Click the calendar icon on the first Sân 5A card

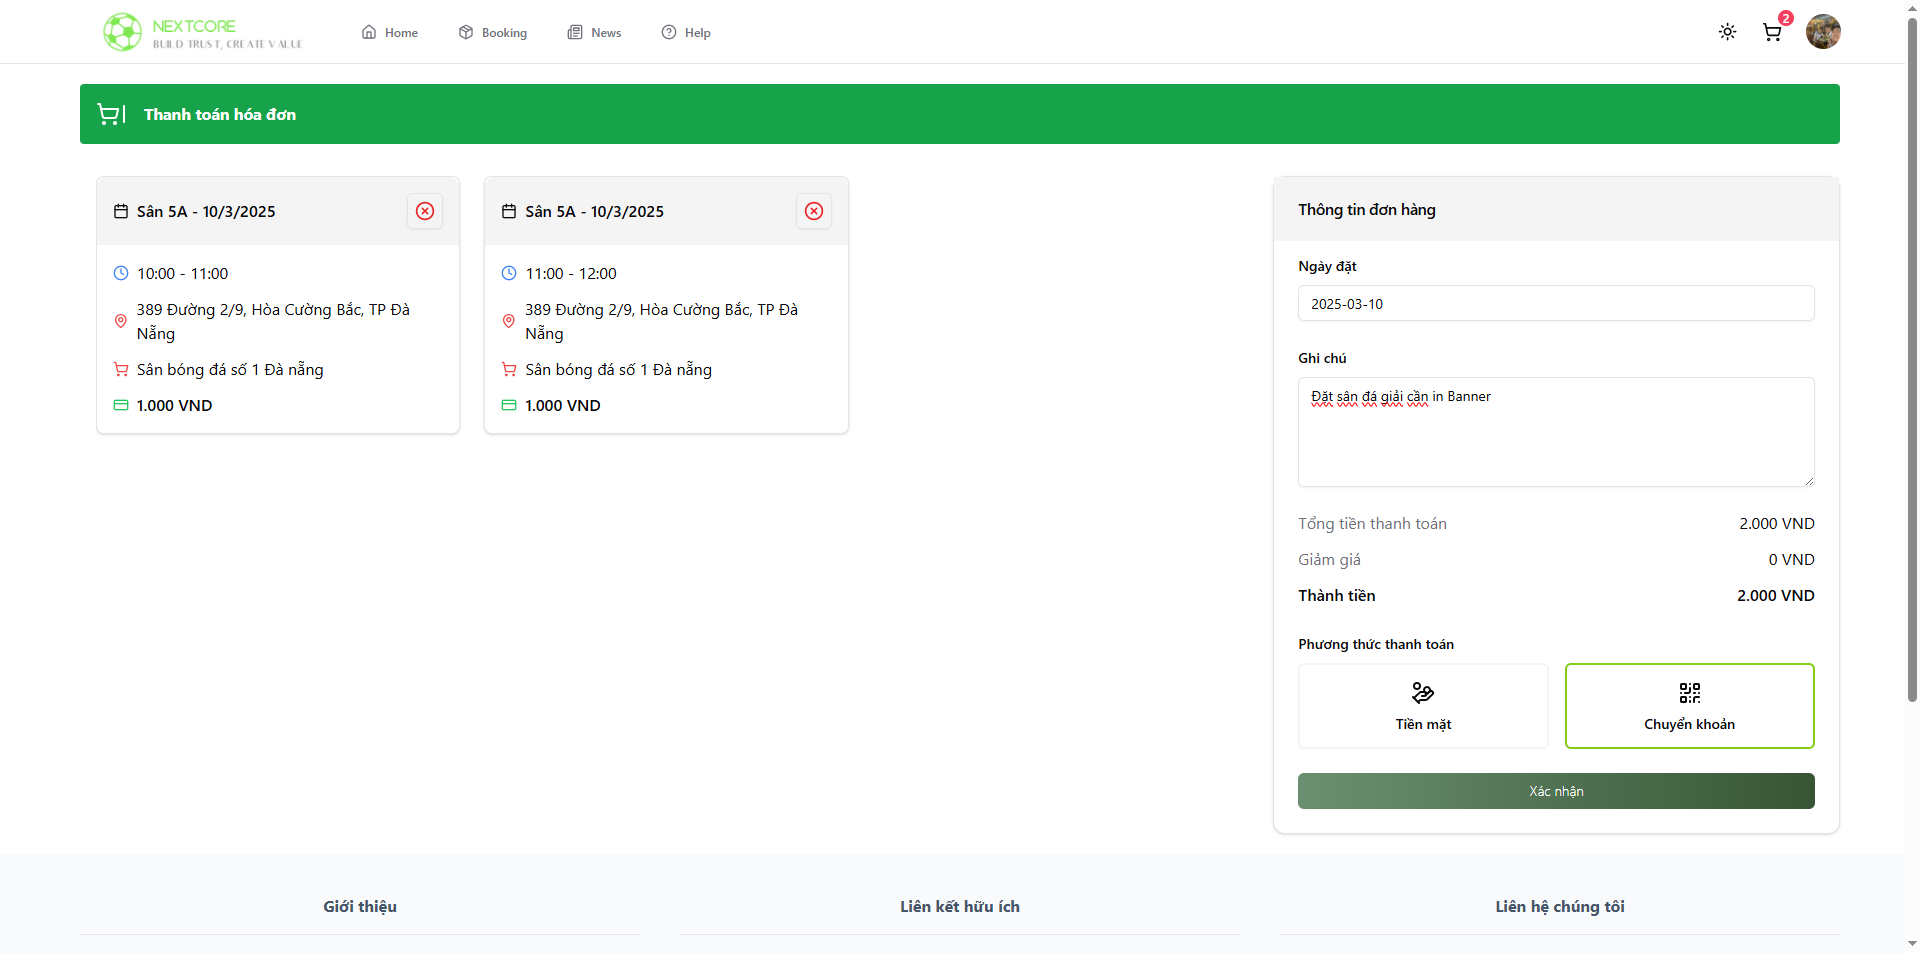pos(121,211)
